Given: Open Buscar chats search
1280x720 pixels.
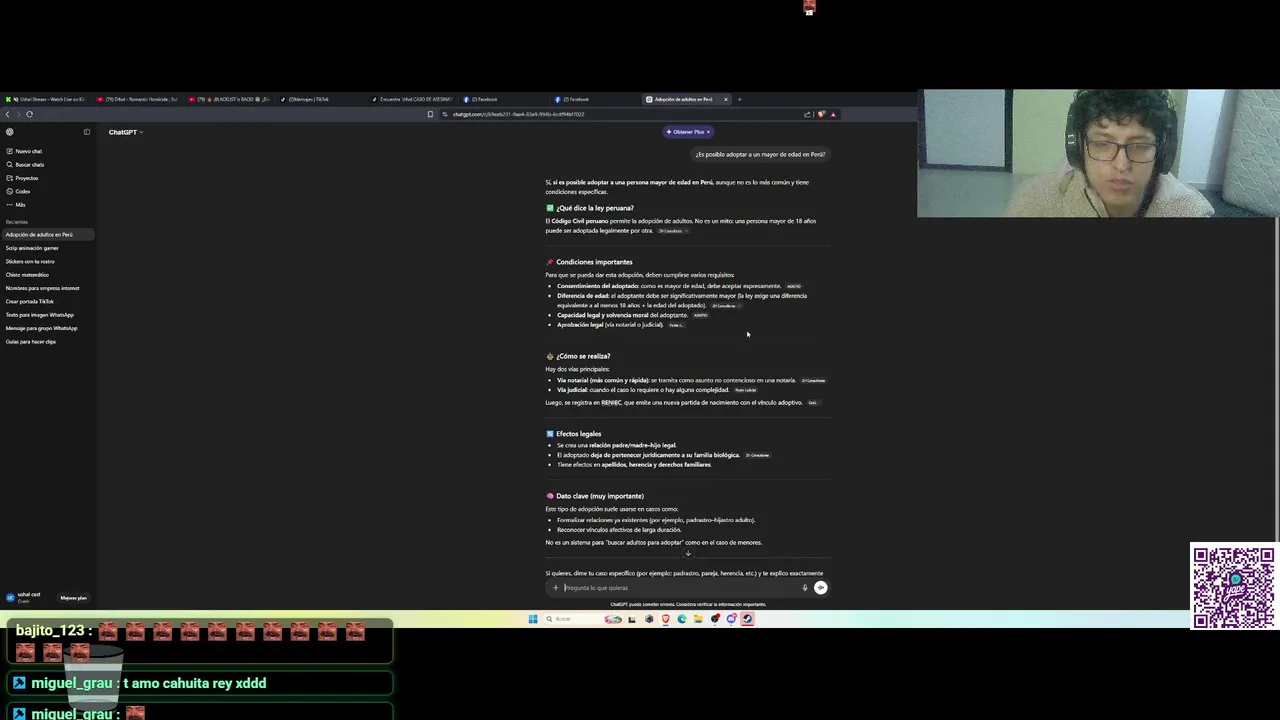Looking at the screenshot, I should coord(25,164).
